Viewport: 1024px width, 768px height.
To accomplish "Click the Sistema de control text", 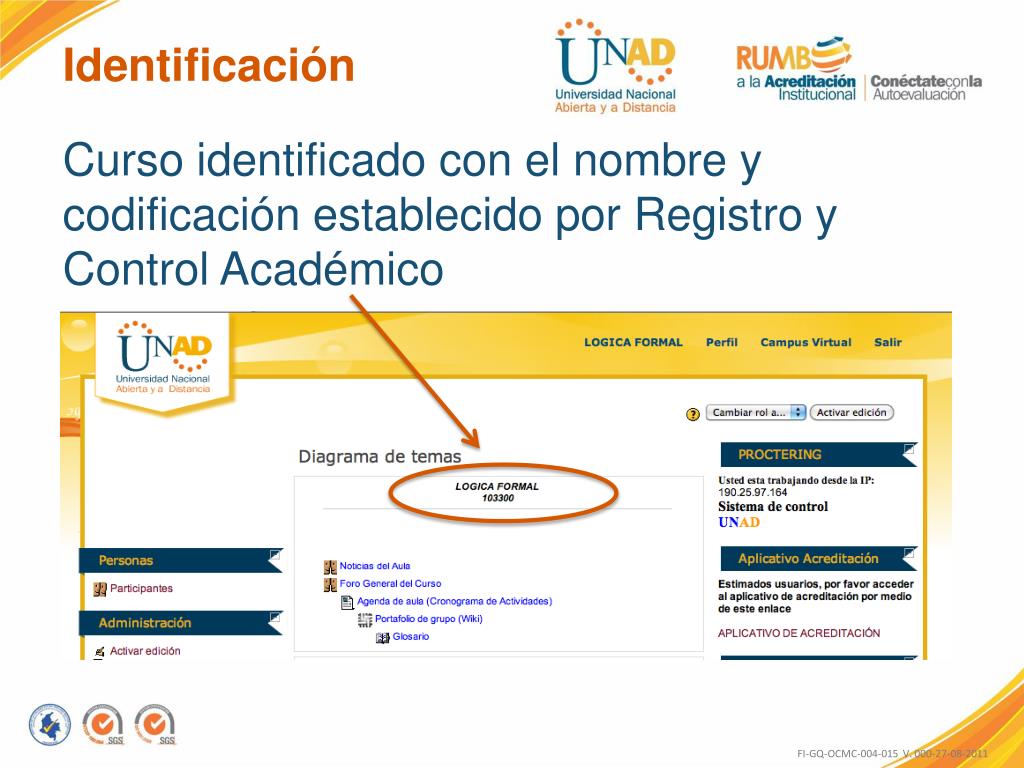I will click(773, 507).
